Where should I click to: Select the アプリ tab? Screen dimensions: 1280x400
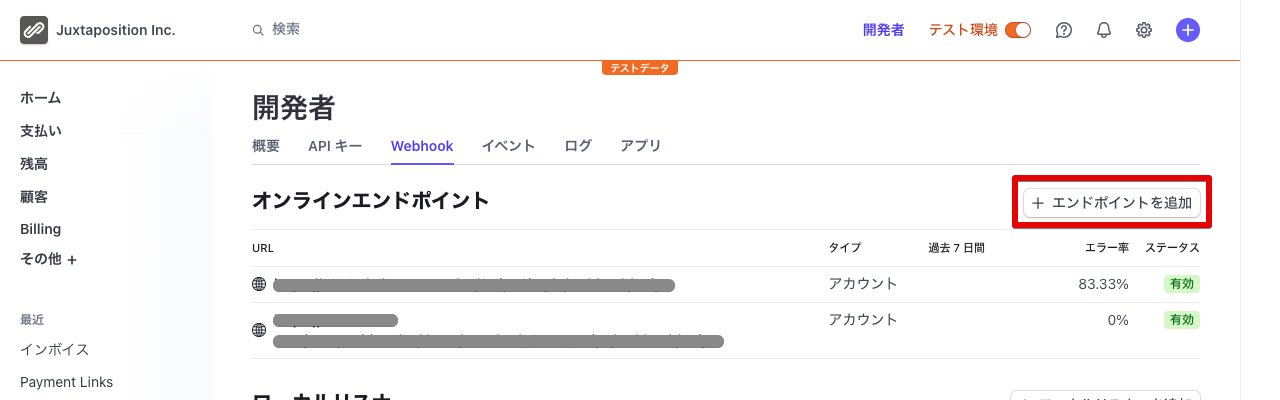(641, 146)
